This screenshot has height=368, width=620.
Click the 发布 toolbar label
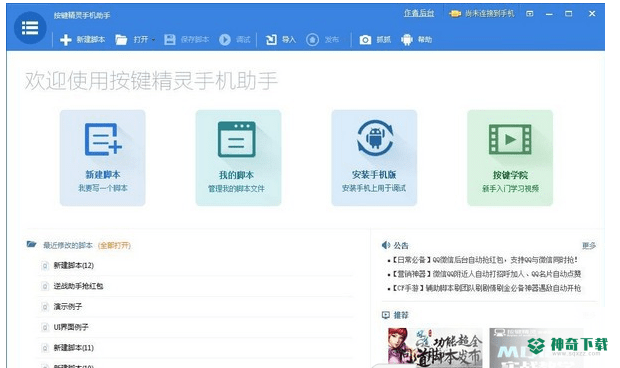click(x=332, y=40)
